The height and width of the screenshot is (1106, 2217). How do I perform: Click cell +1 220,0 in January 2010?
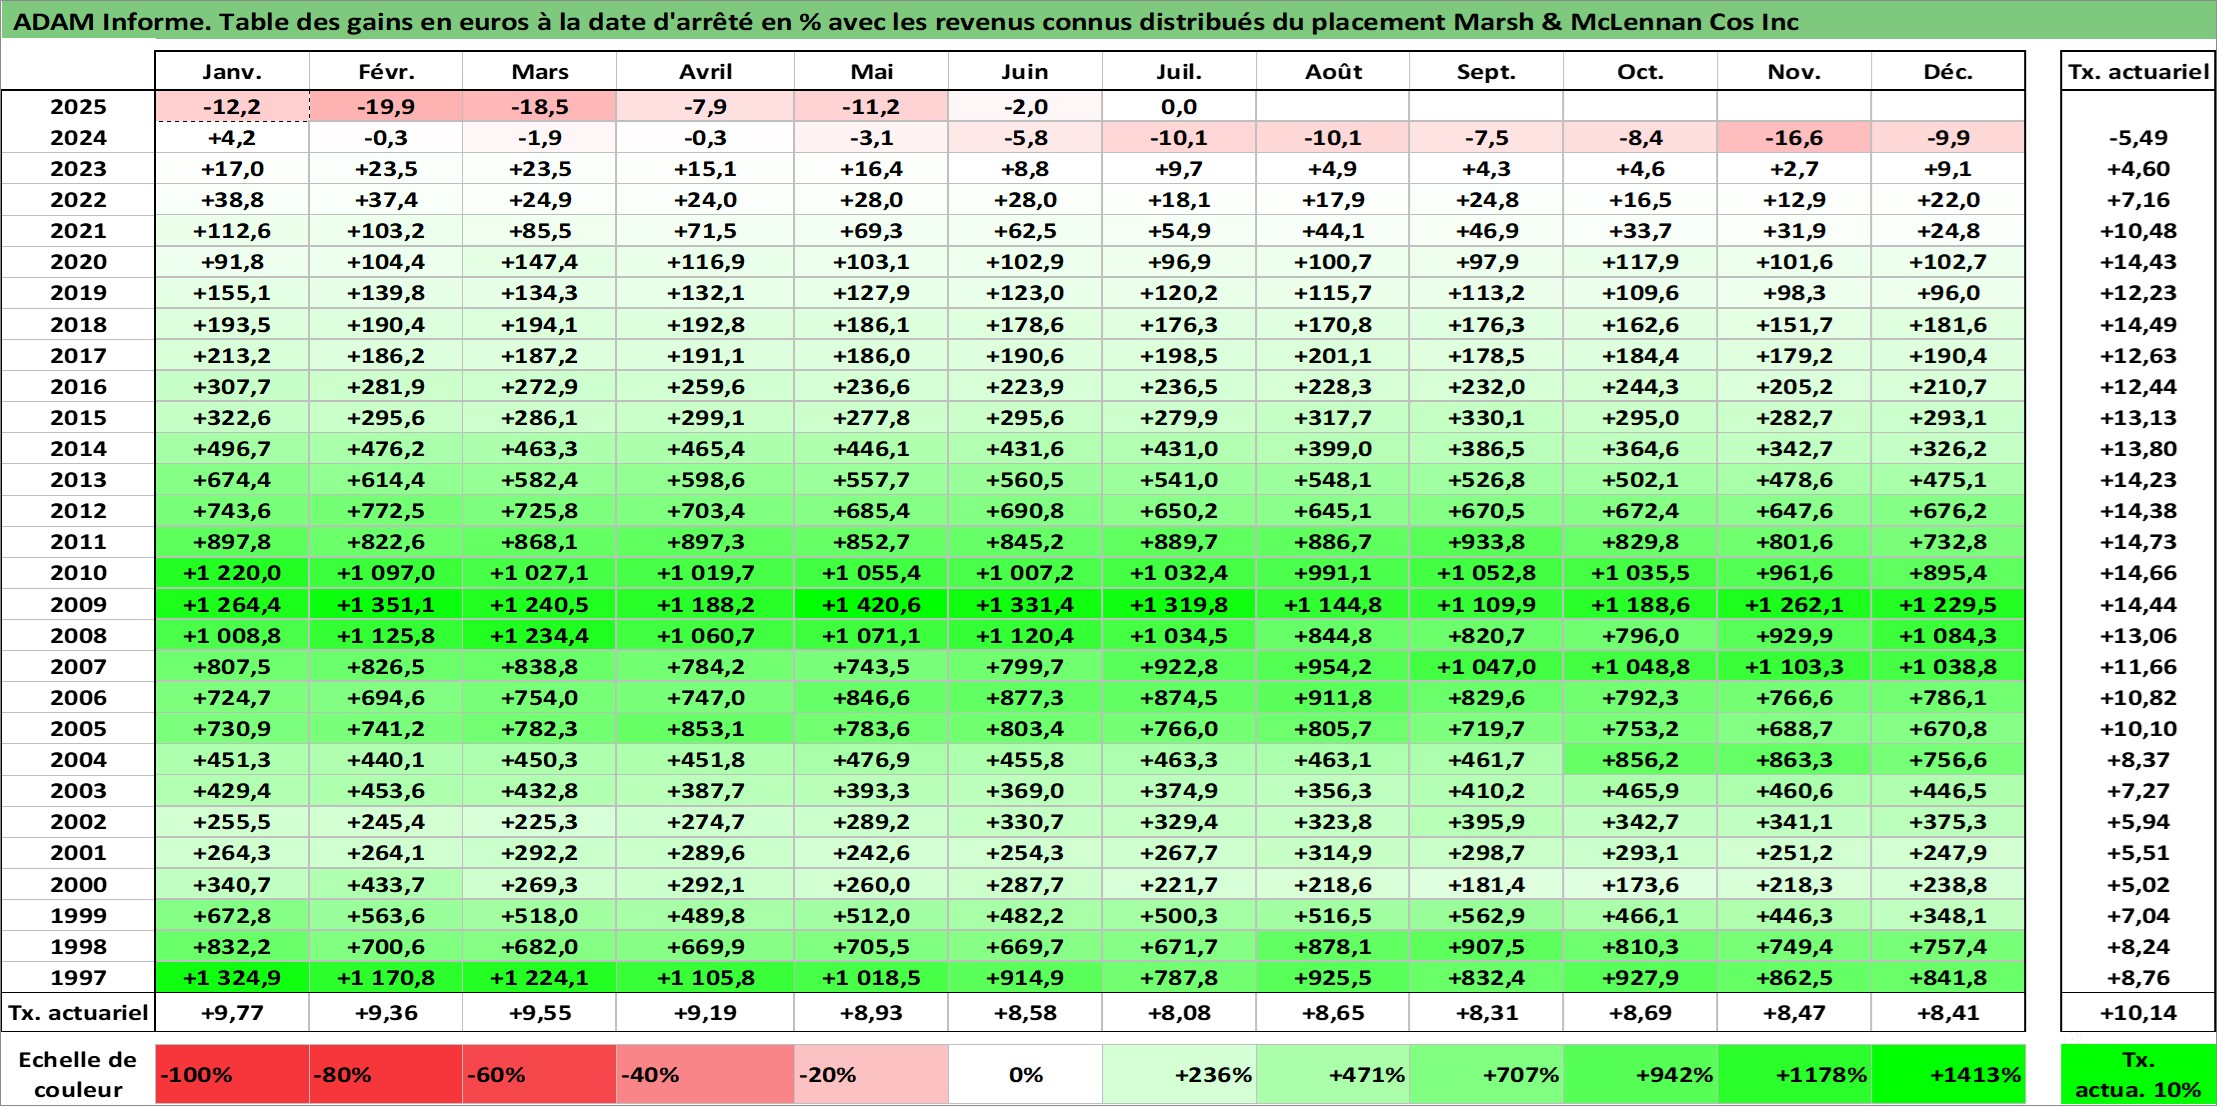[x=232, y=573]
